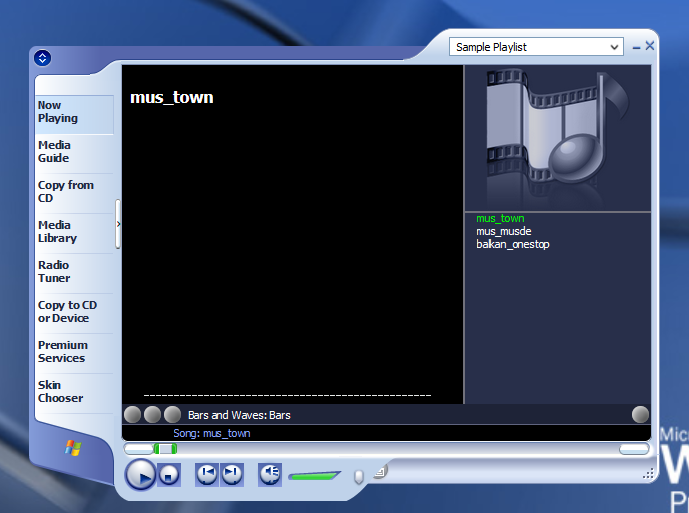This screenshot has width=689, height=513.
Task: Click the small icon right of the volume slider
Action: 380,471
